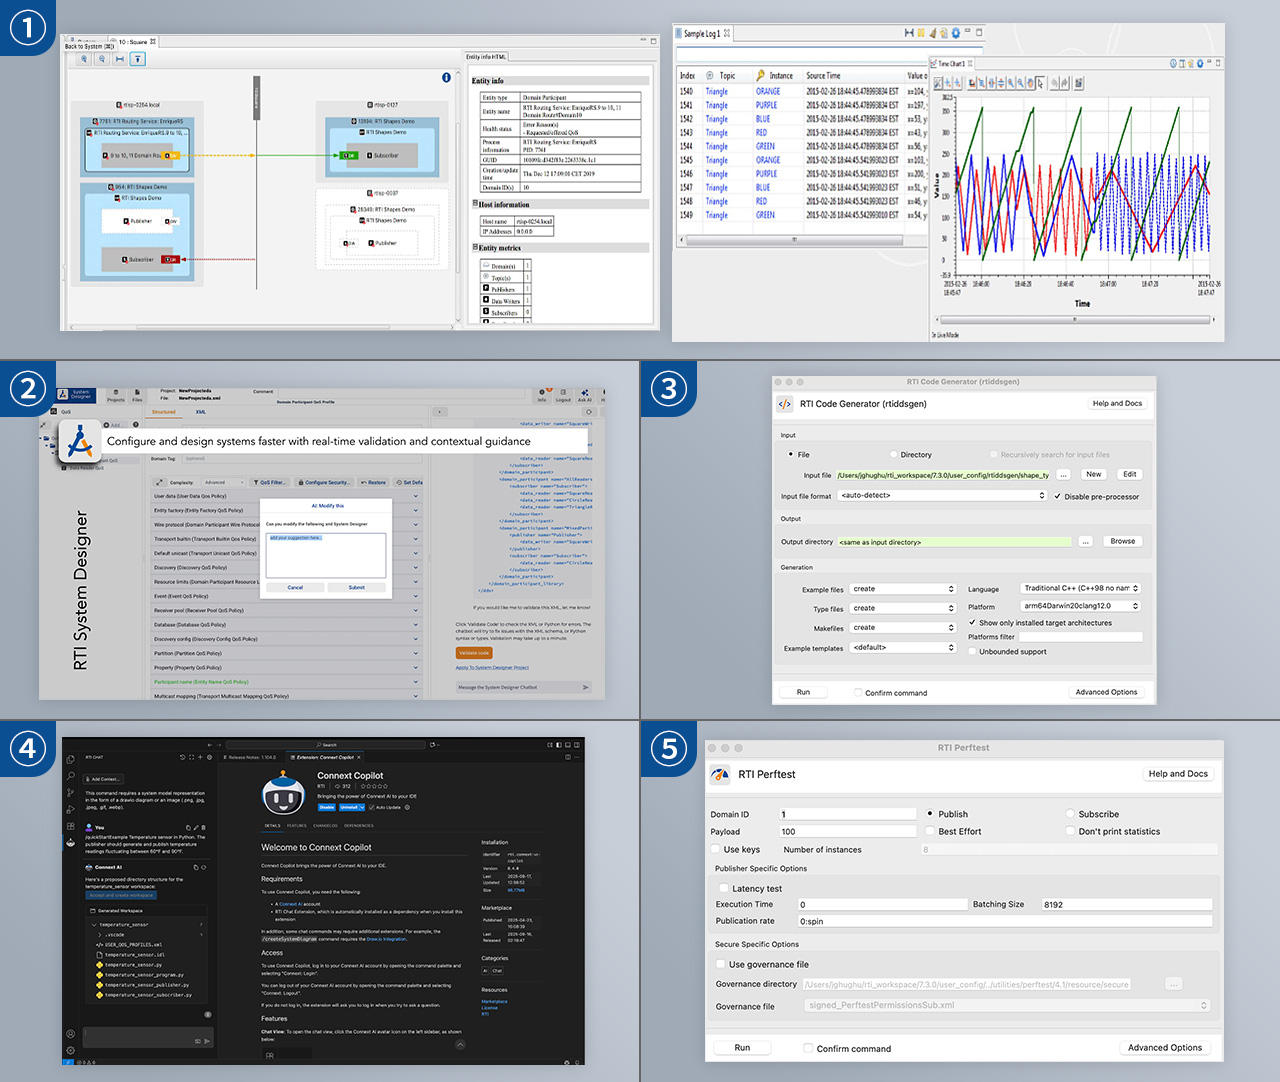Click the Payload input field
This screenshot has height=1082, width=1280.
click(x=847, y=831)
